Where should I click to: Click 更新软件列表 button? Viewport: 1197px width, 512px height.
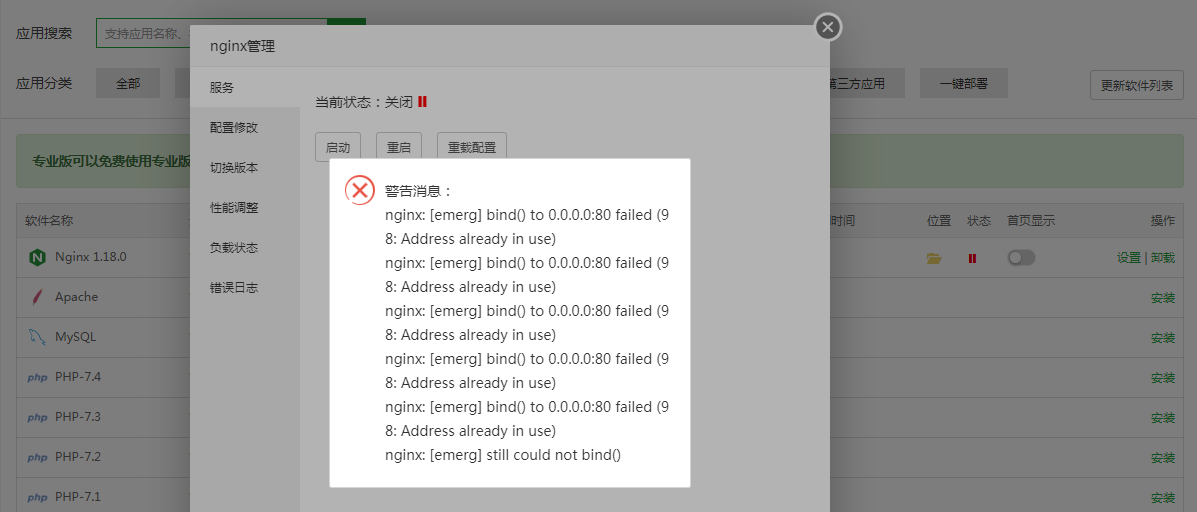[1137, 85]
